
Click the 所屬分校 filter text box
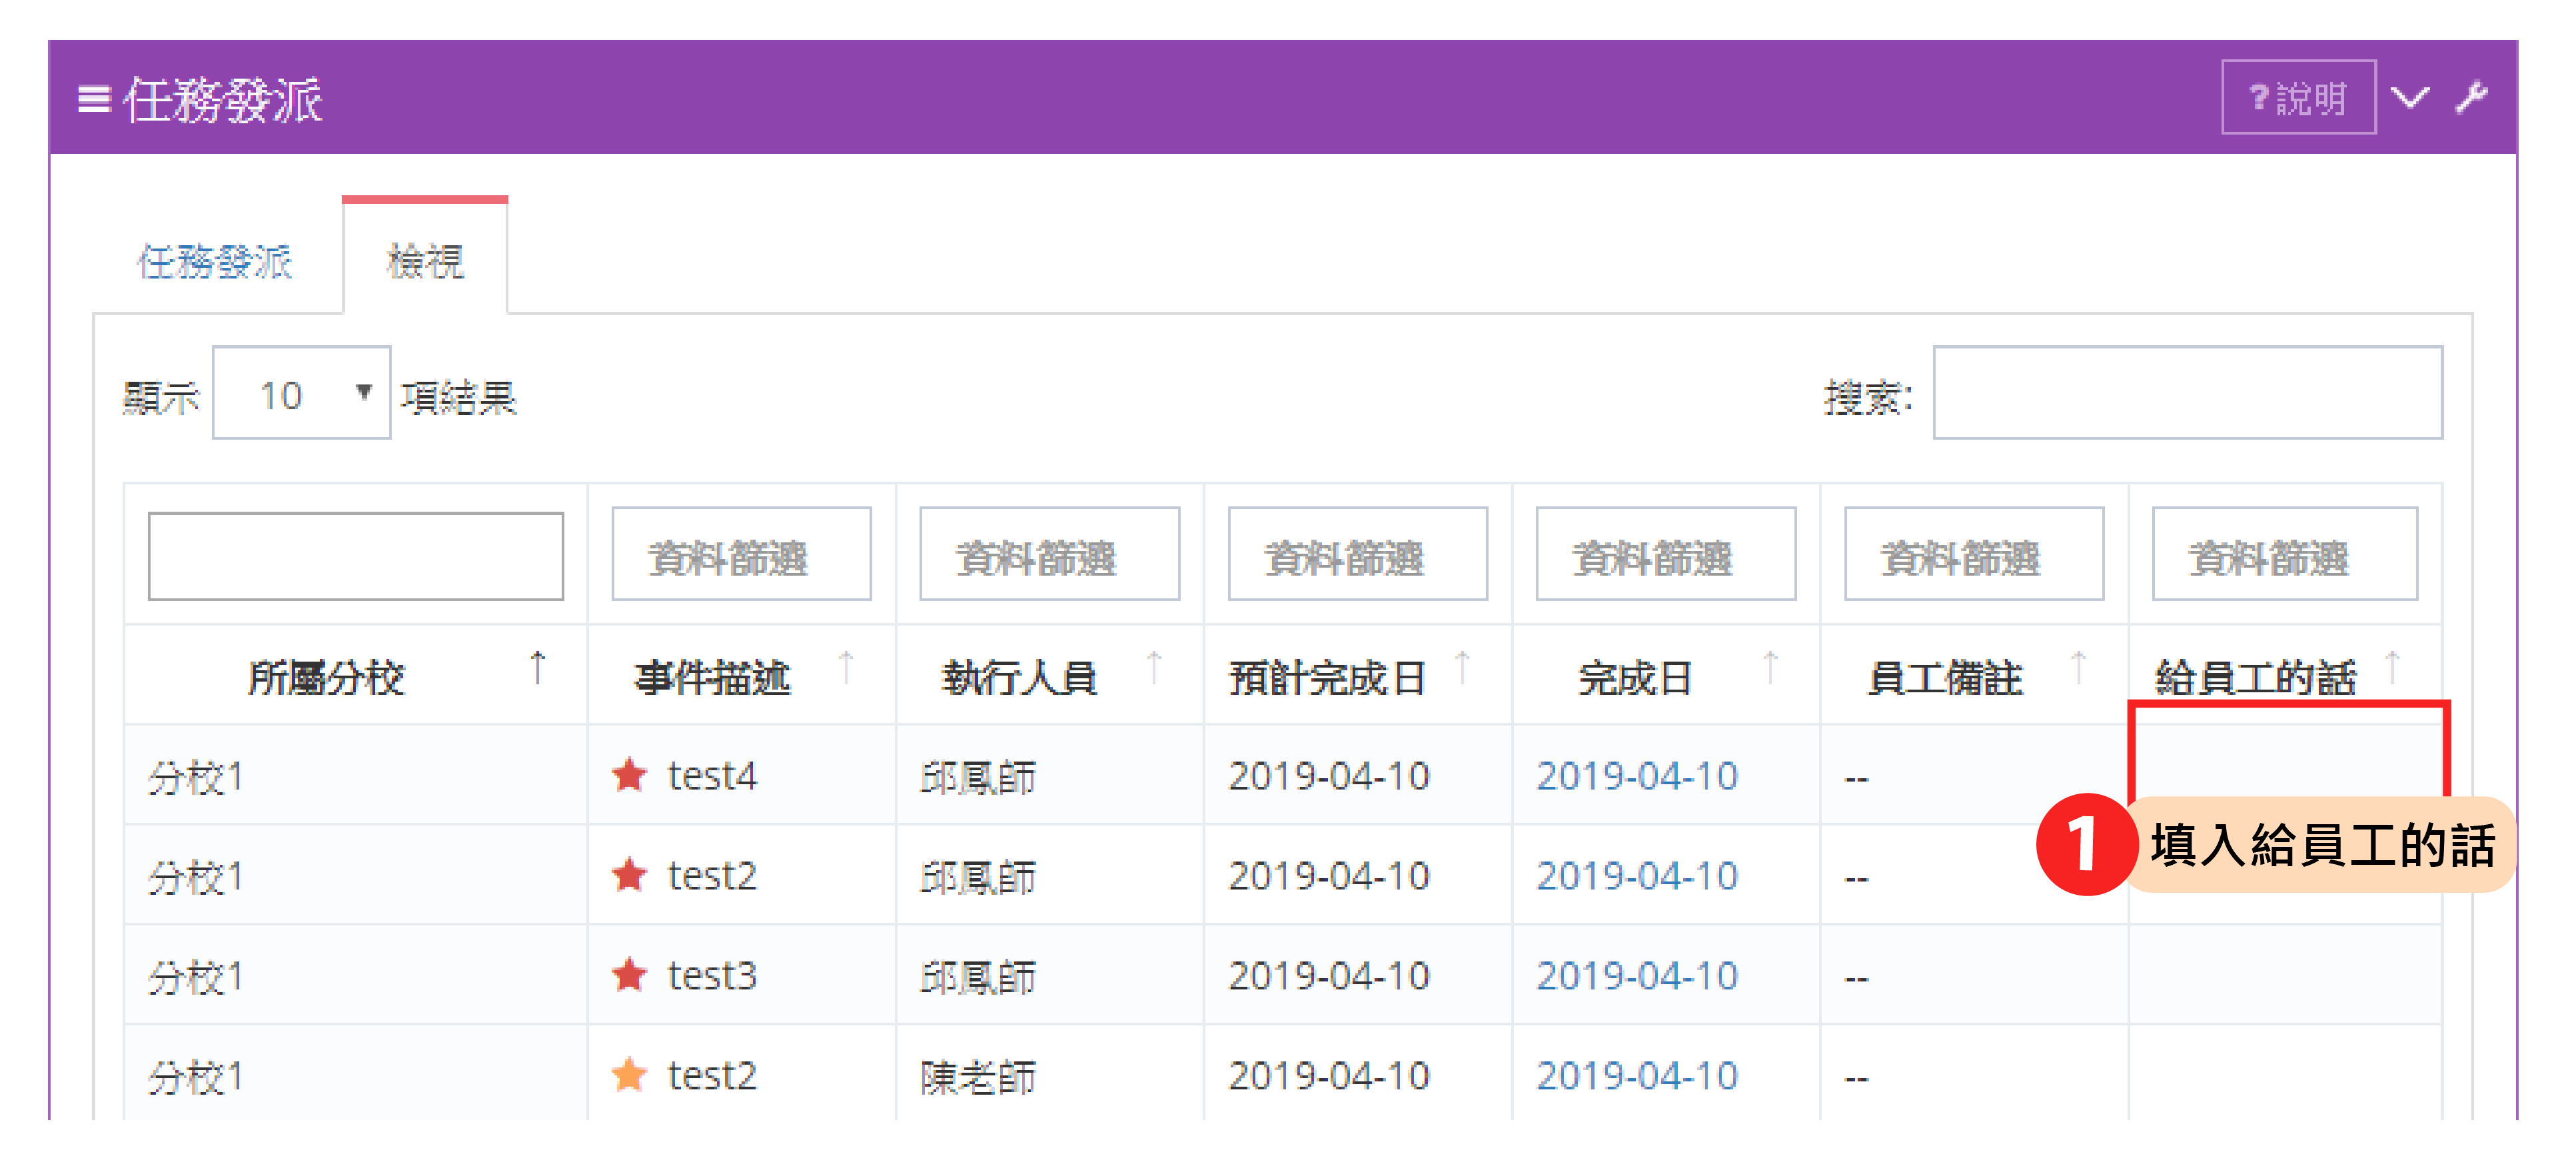[x=356, y=556]
